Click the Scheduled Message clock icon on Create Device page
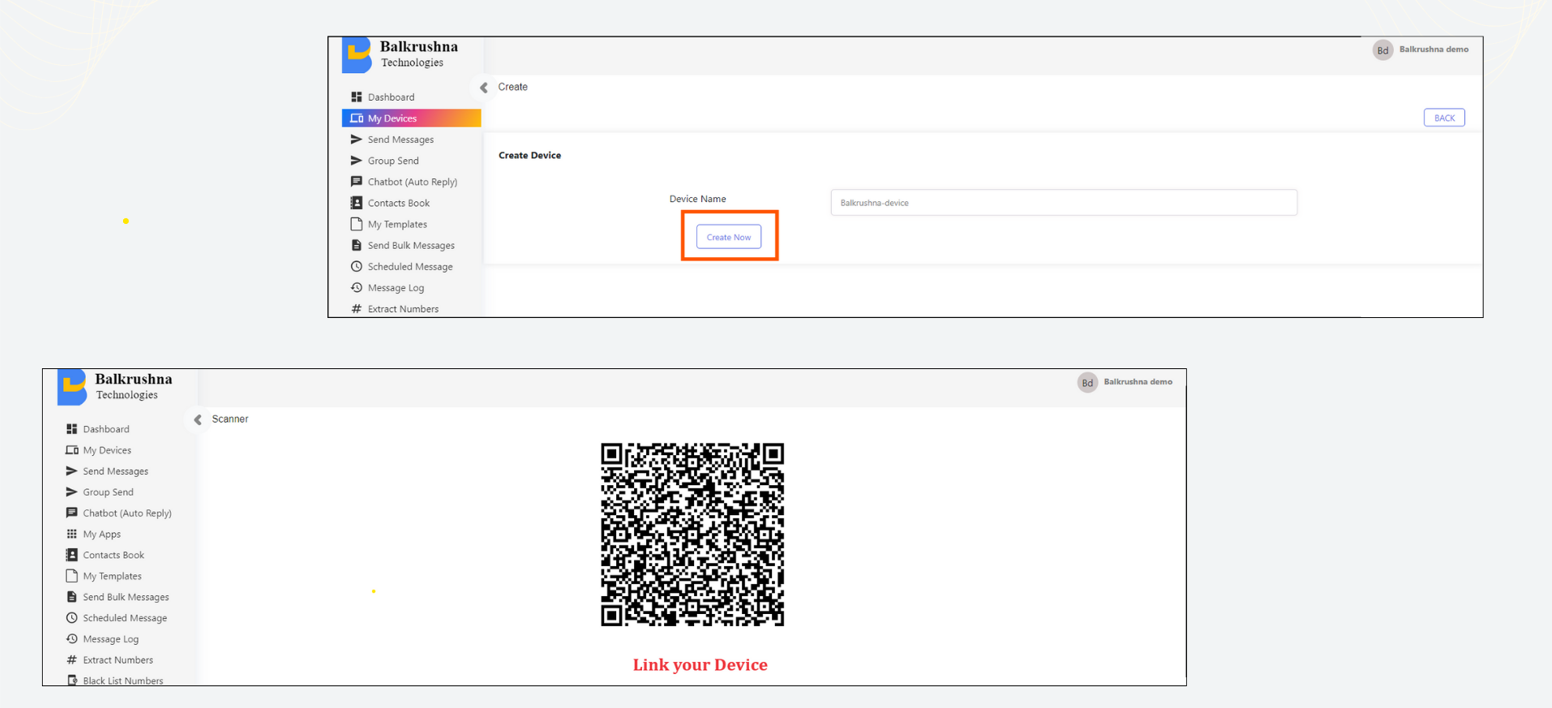The height and width of the screenshot is (708, 1552). (356, 267)
